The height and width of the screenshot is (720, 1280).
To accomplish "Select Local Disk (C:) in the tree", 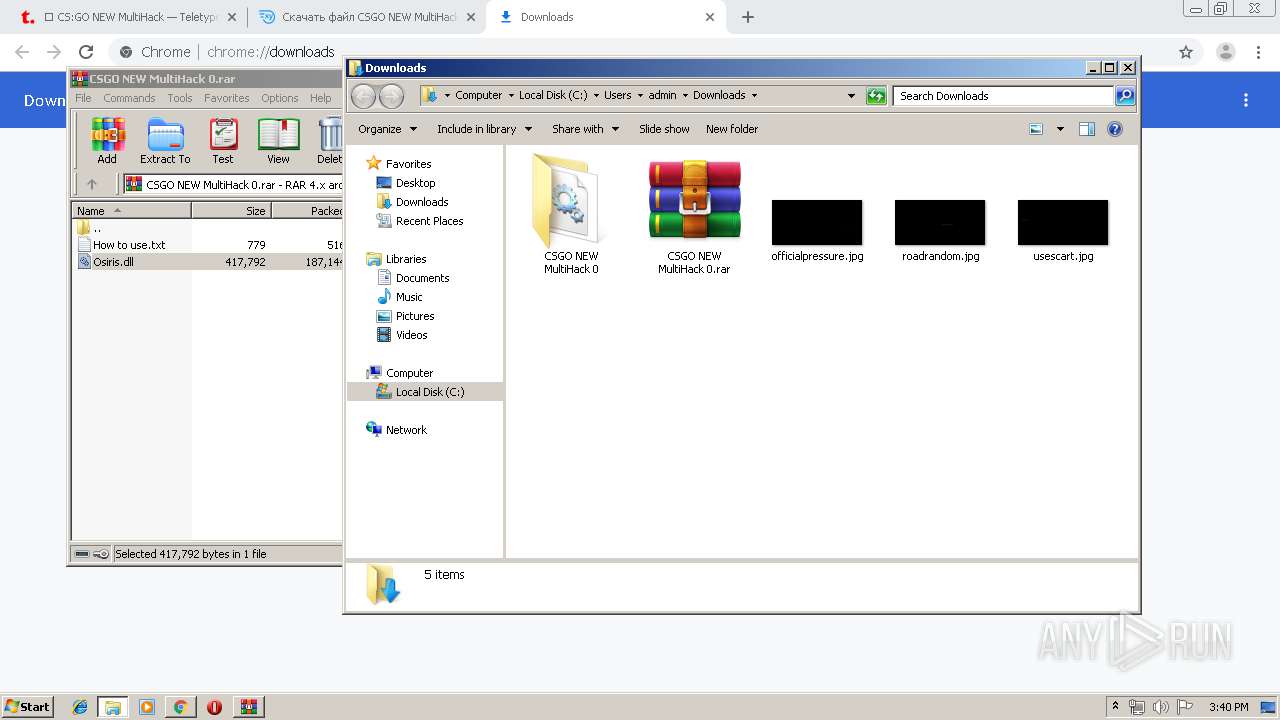I will click(x=430, y=392).
